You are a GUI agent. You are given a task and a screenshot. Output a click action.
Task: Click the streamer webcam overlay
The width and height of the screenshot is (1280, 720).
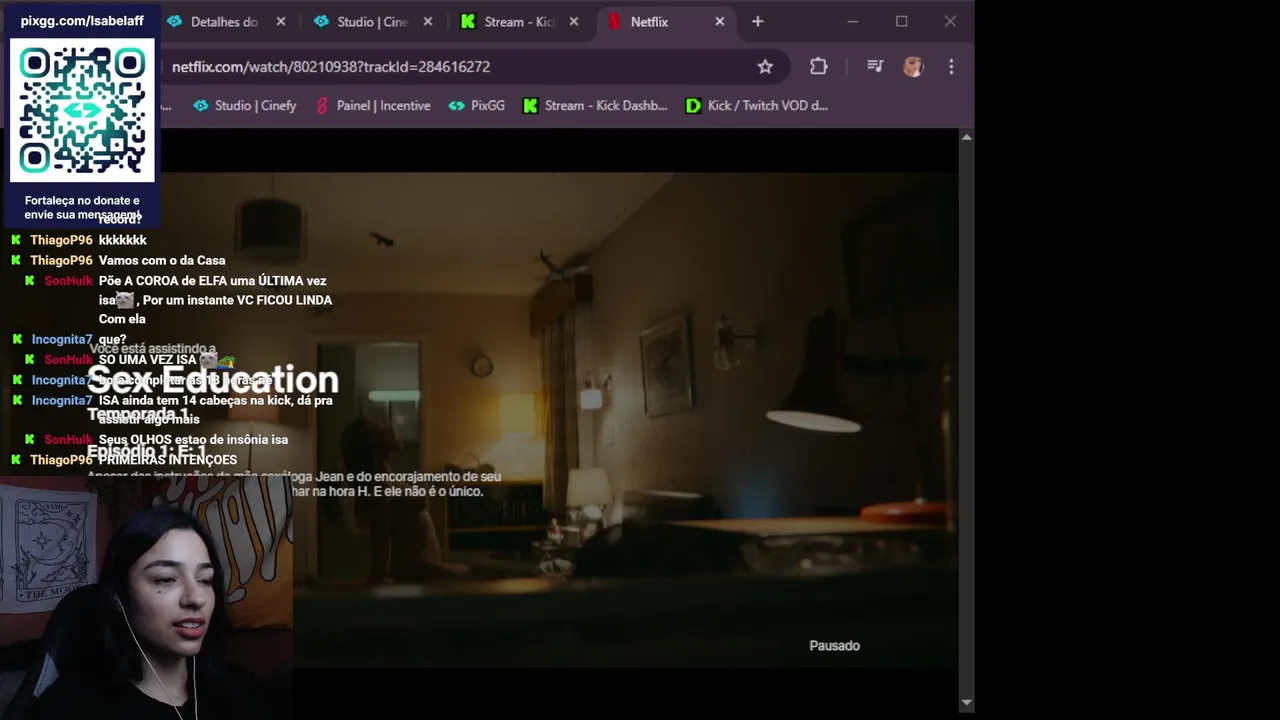click(146, 600)
